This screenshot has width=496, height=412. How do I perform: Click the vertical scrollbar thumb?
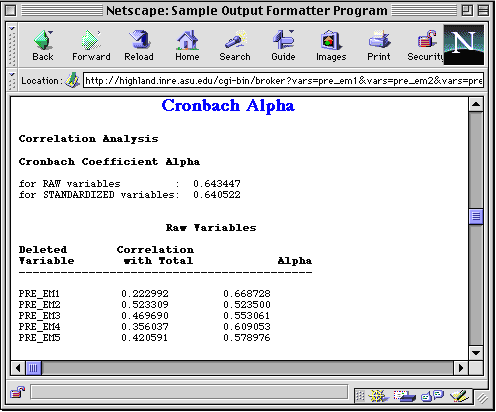coord(476,217)
